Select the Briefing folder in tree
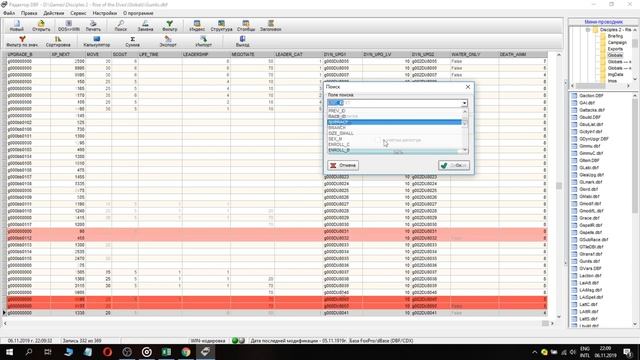The image size is (640, 360). (x=615, y=36)
